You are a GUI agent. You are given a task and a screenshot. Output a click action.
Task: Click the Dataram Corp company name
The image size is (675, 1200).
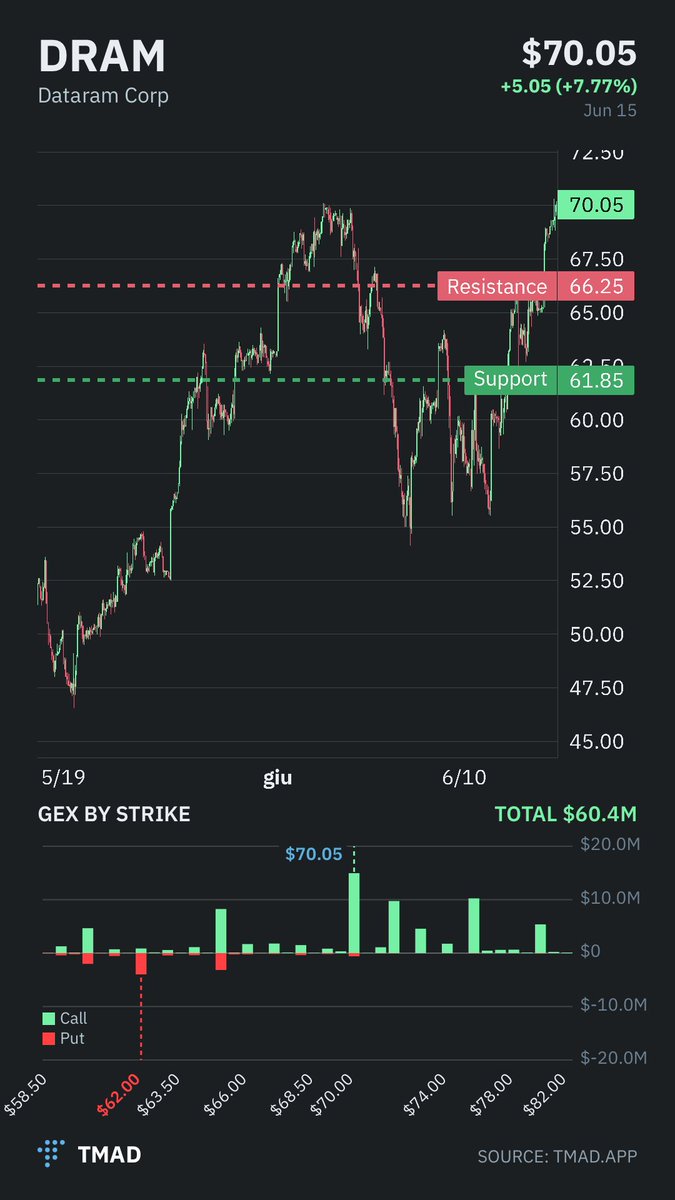pos(103,96)
